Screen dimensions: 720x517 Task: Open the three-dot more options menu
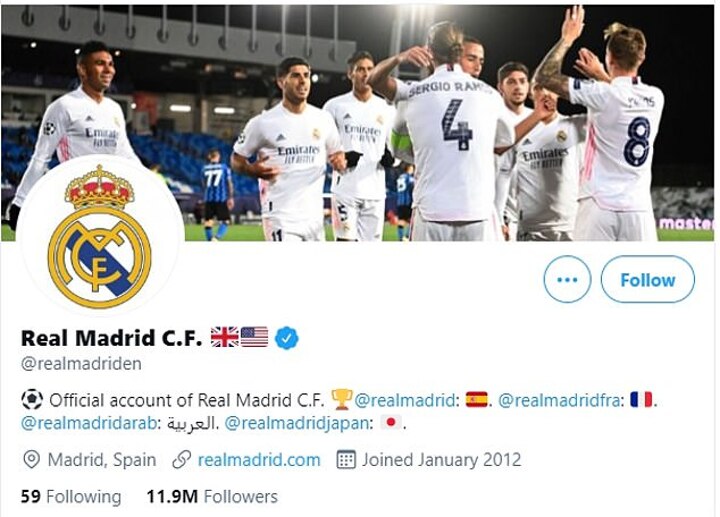click(567, 279)
